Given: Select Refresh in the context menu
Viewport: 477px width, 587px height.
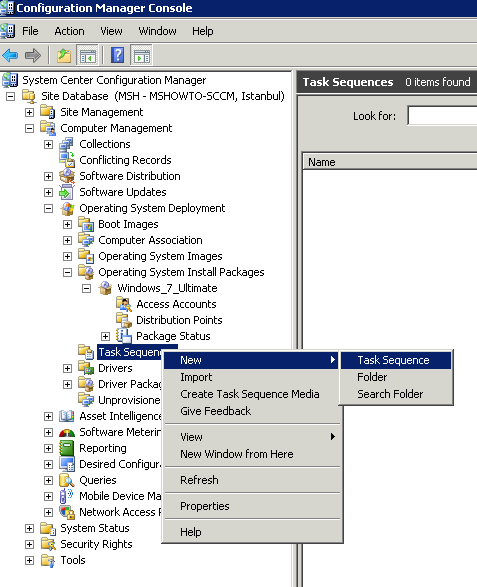Looking at the screenshot, I should point(252,480).
